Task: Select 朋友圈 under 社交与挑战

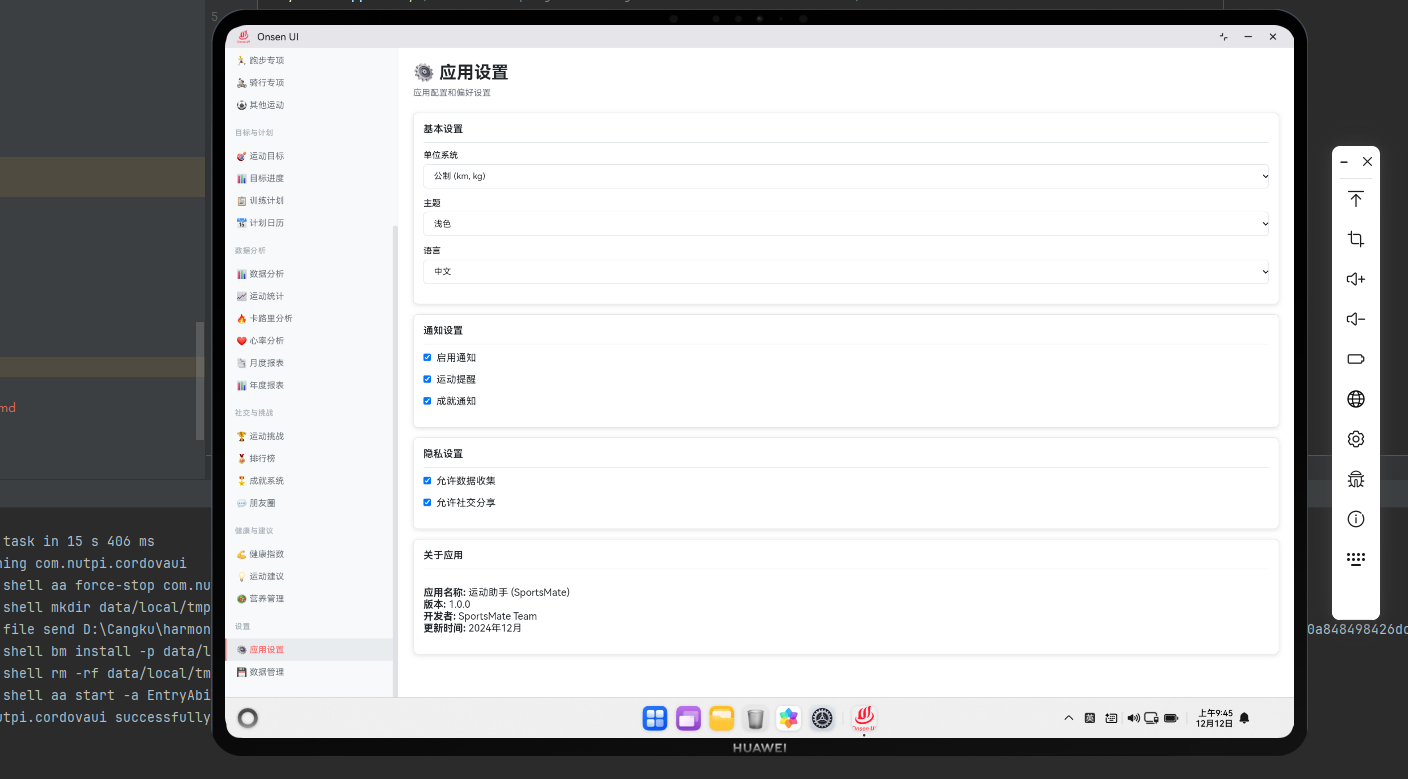Action: 261,503
